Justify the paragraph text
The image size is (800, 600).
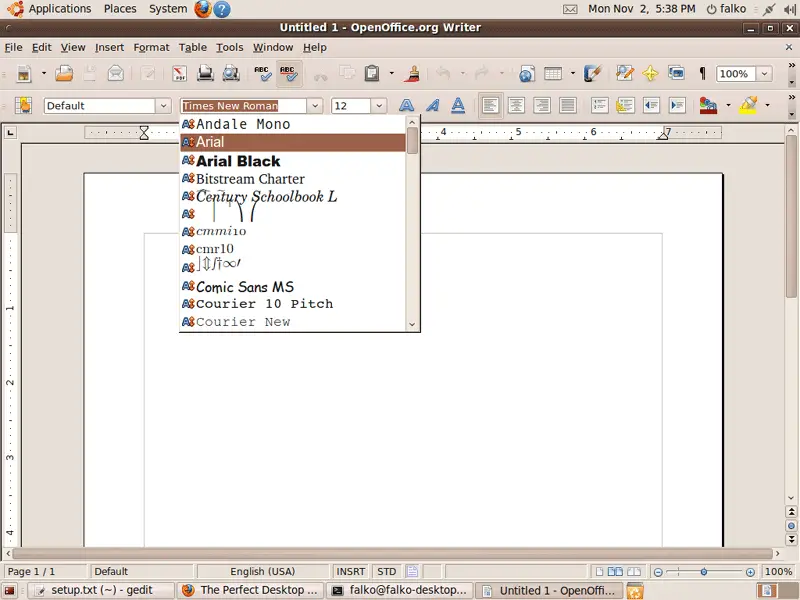click(x=567, y=106)
